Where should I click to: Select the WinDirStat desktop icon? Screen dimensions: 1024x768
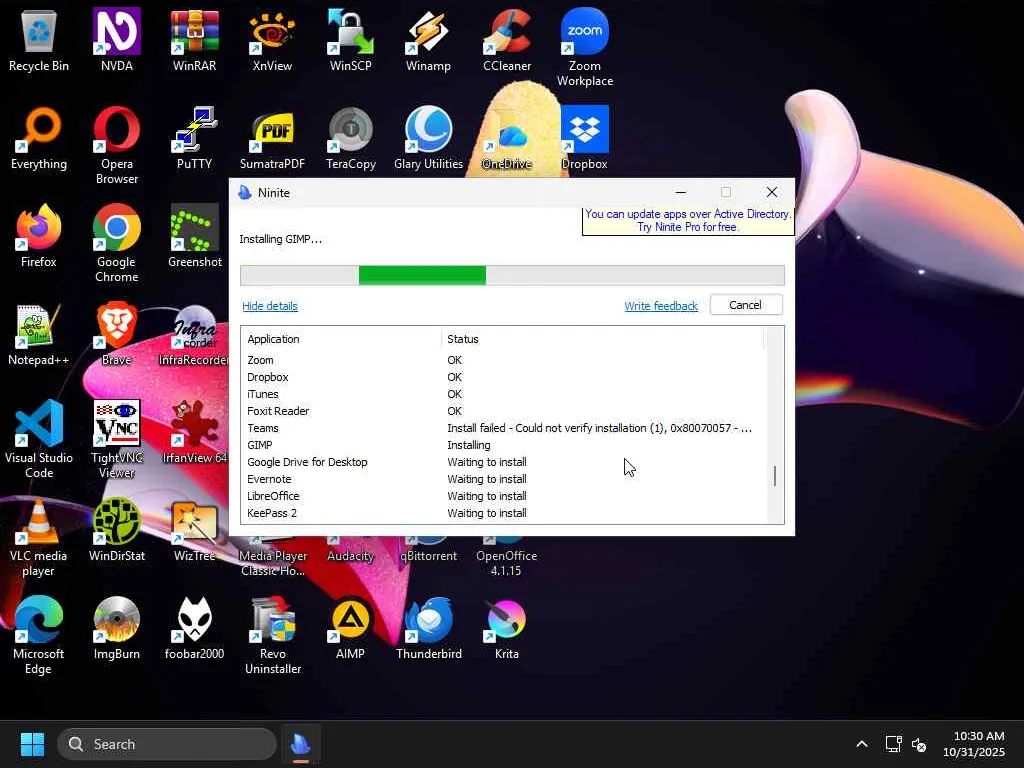(116, 530)
